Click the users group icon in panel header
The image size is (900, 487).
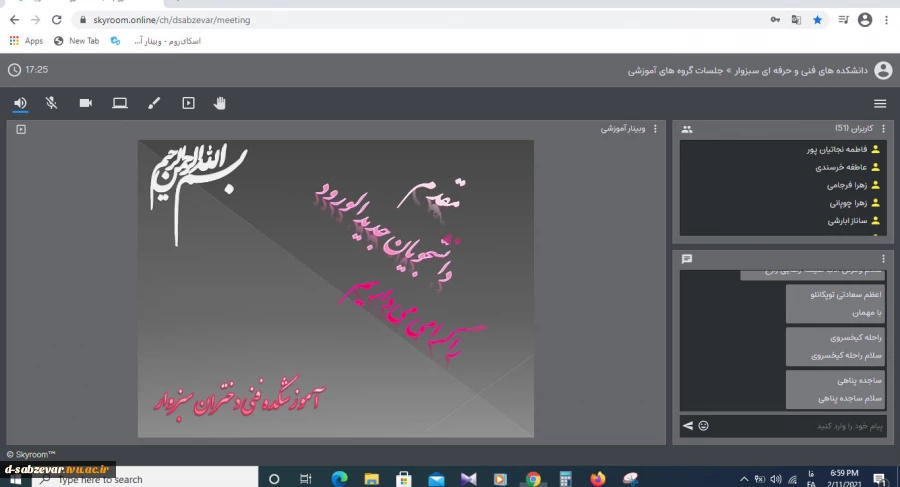687,129
